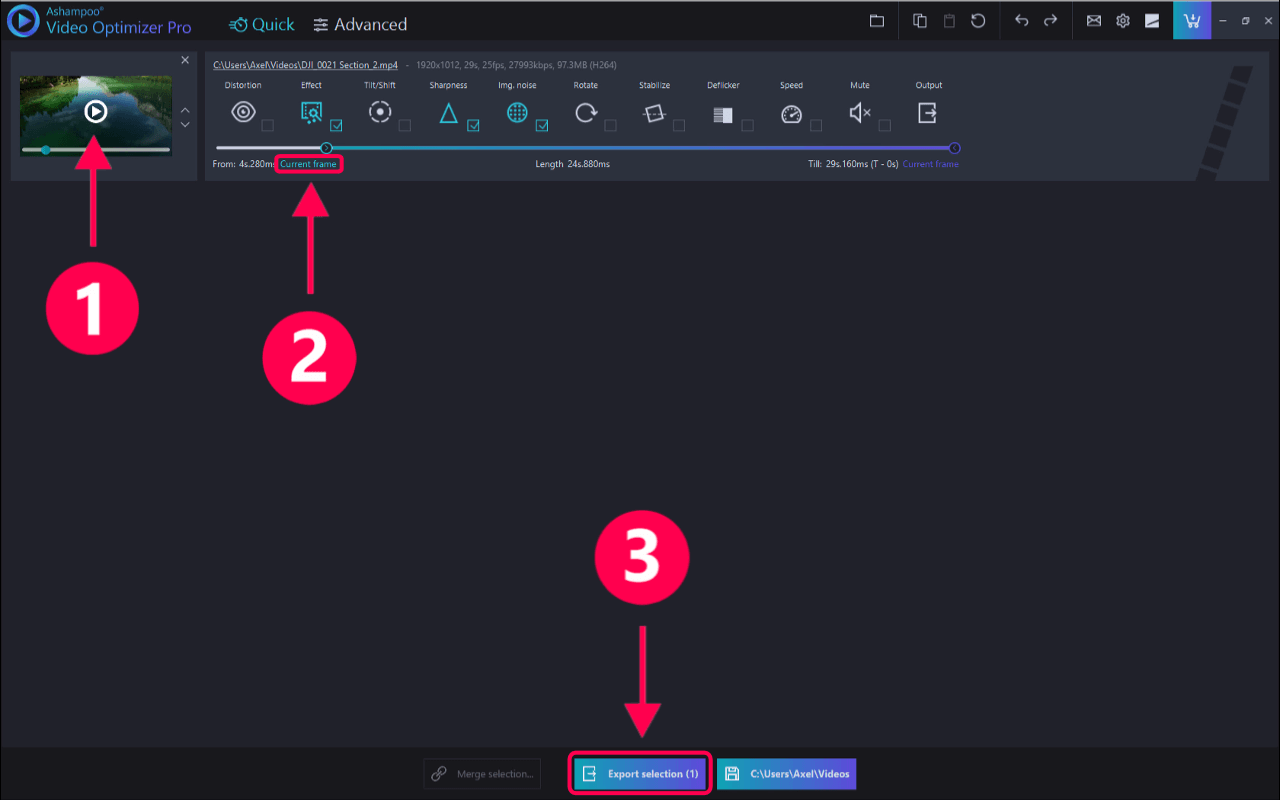Open the DJI_0021 Section_2.mp4 file path link
This screenshot has height=800, width=1280.
[x=305, y=65]
